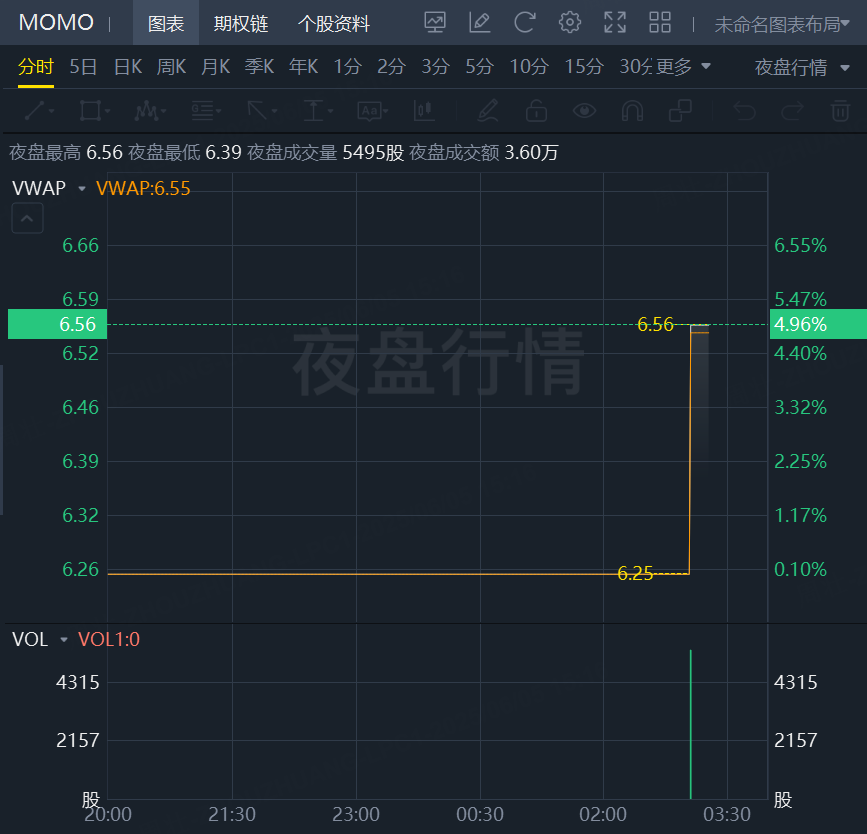Viewport: 867px width, 834px height.
Task: Select the brush pencil drawing tool
Action: pos(488,111)
